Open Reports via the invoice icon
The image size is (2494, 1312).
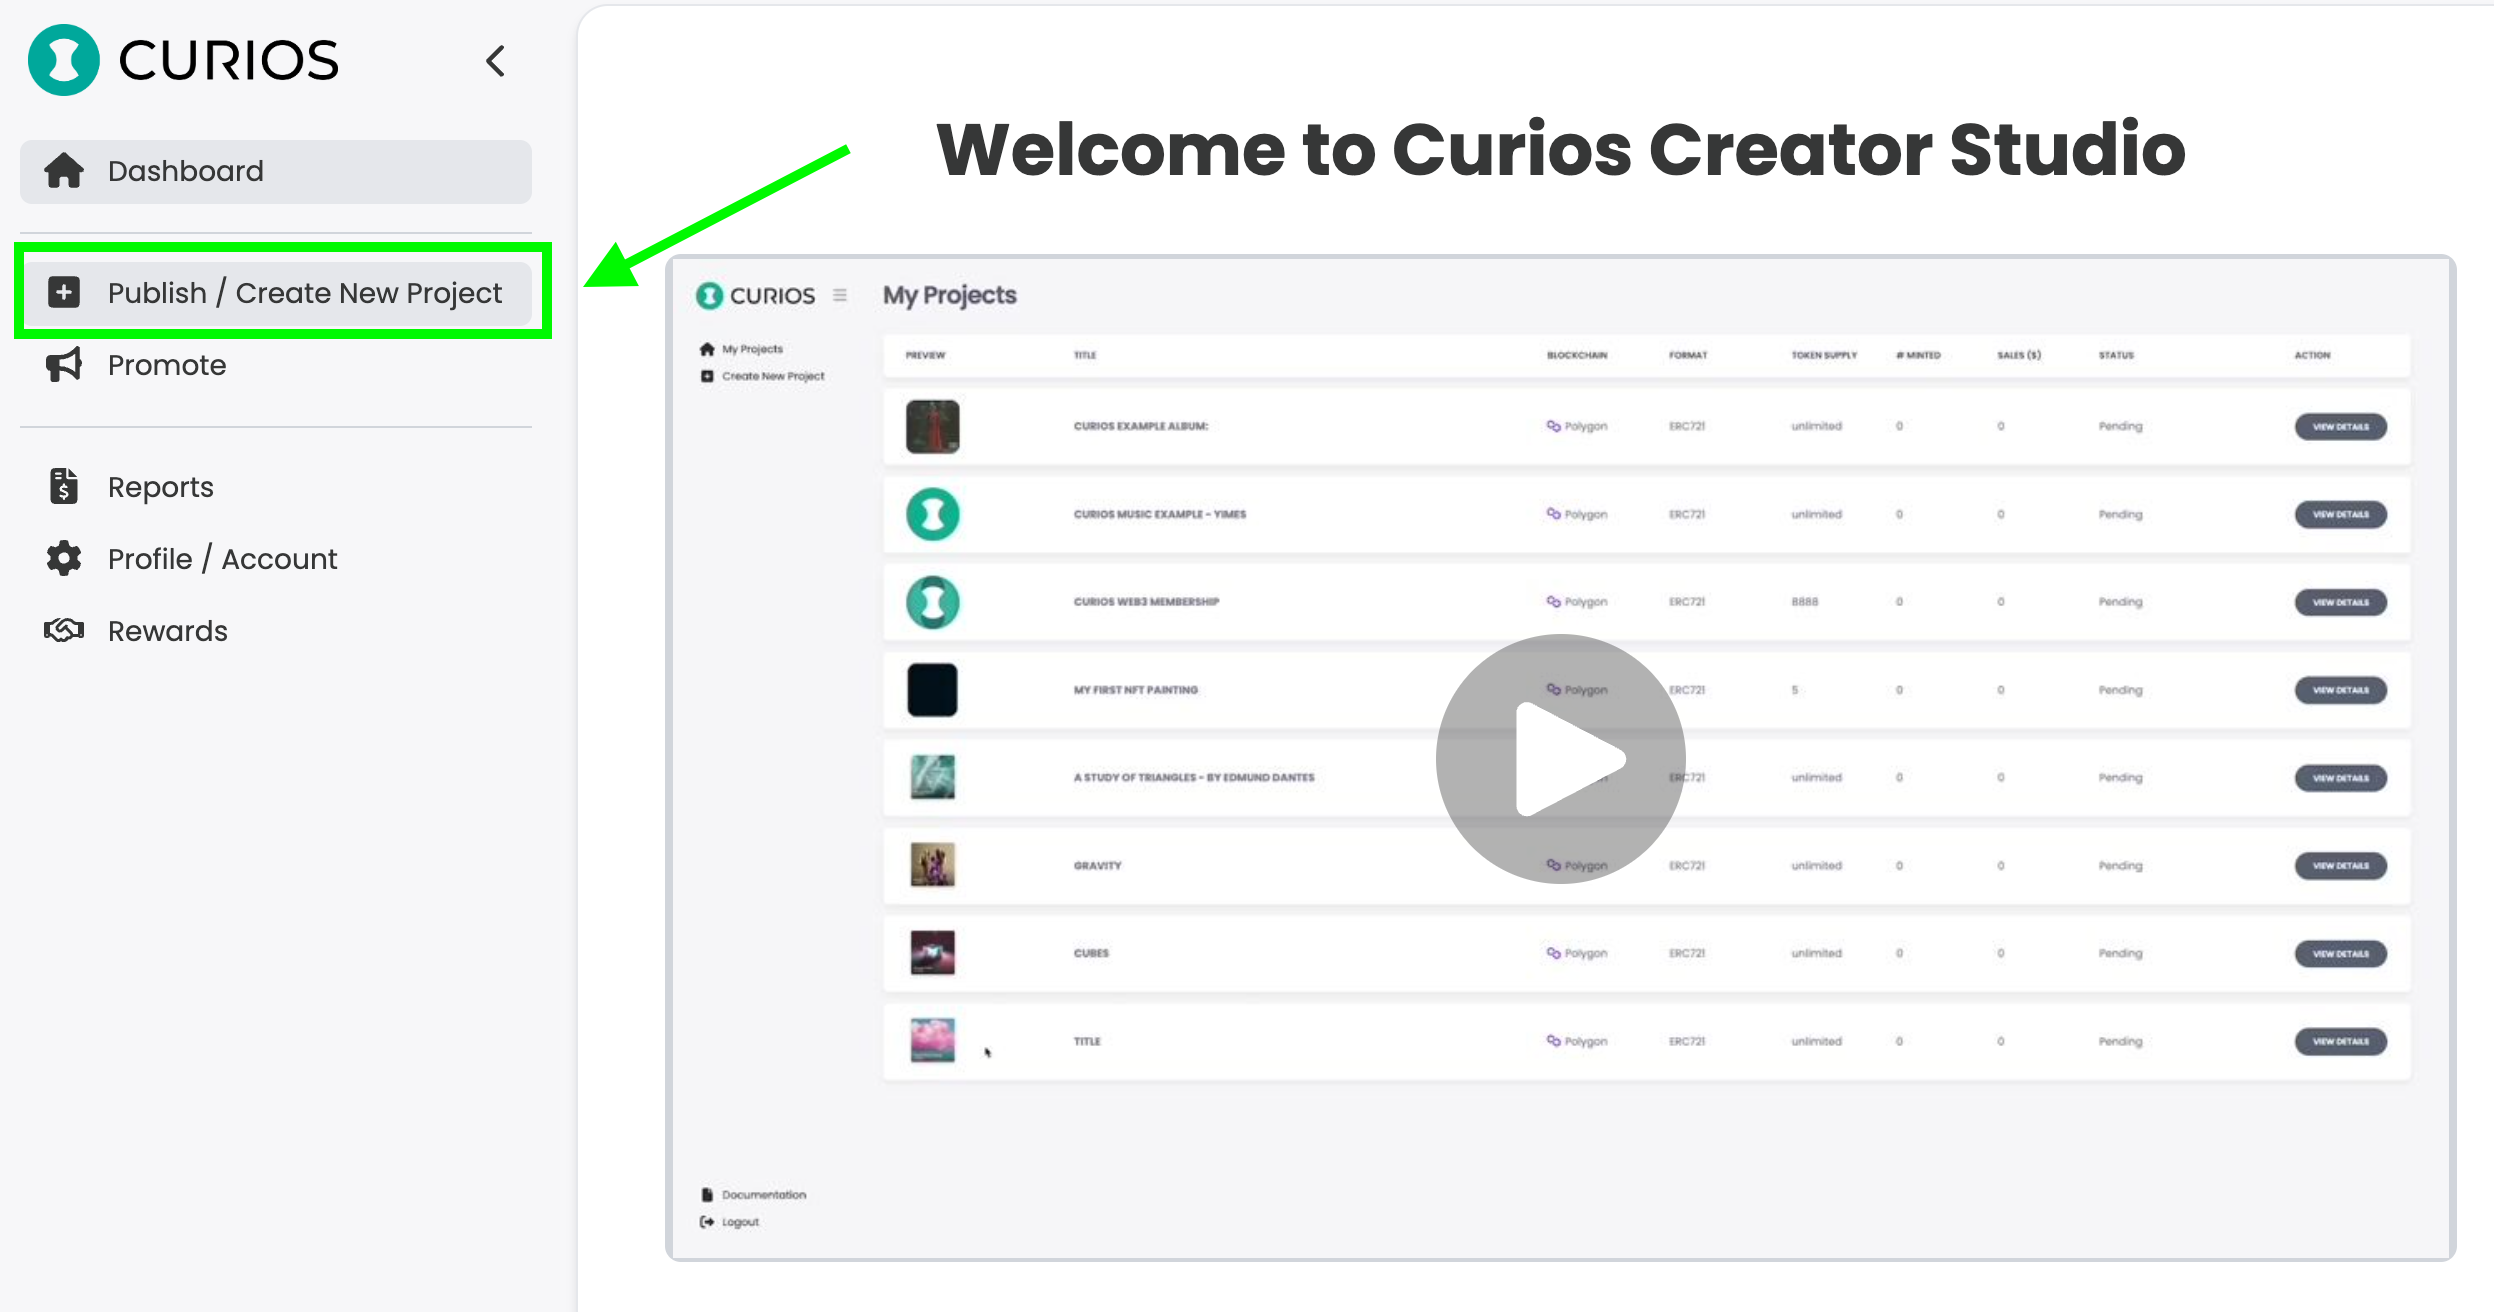coord(62,486)
